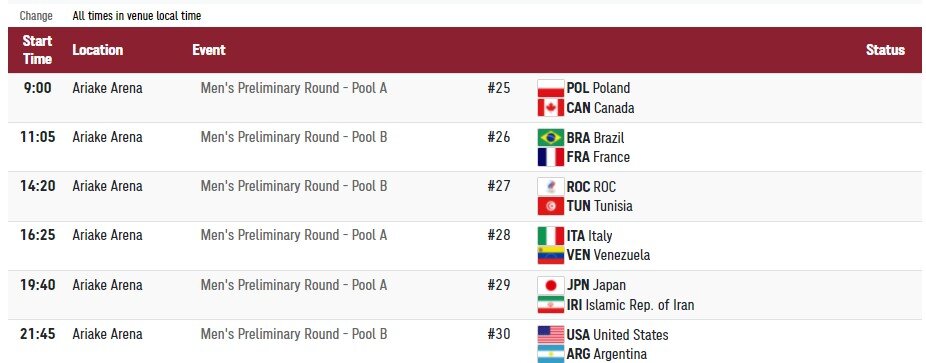Click Ariake Arena location at 19:40
Image resolution: width=926 pixels, height=363 pixels.
[x=107, y=284]
